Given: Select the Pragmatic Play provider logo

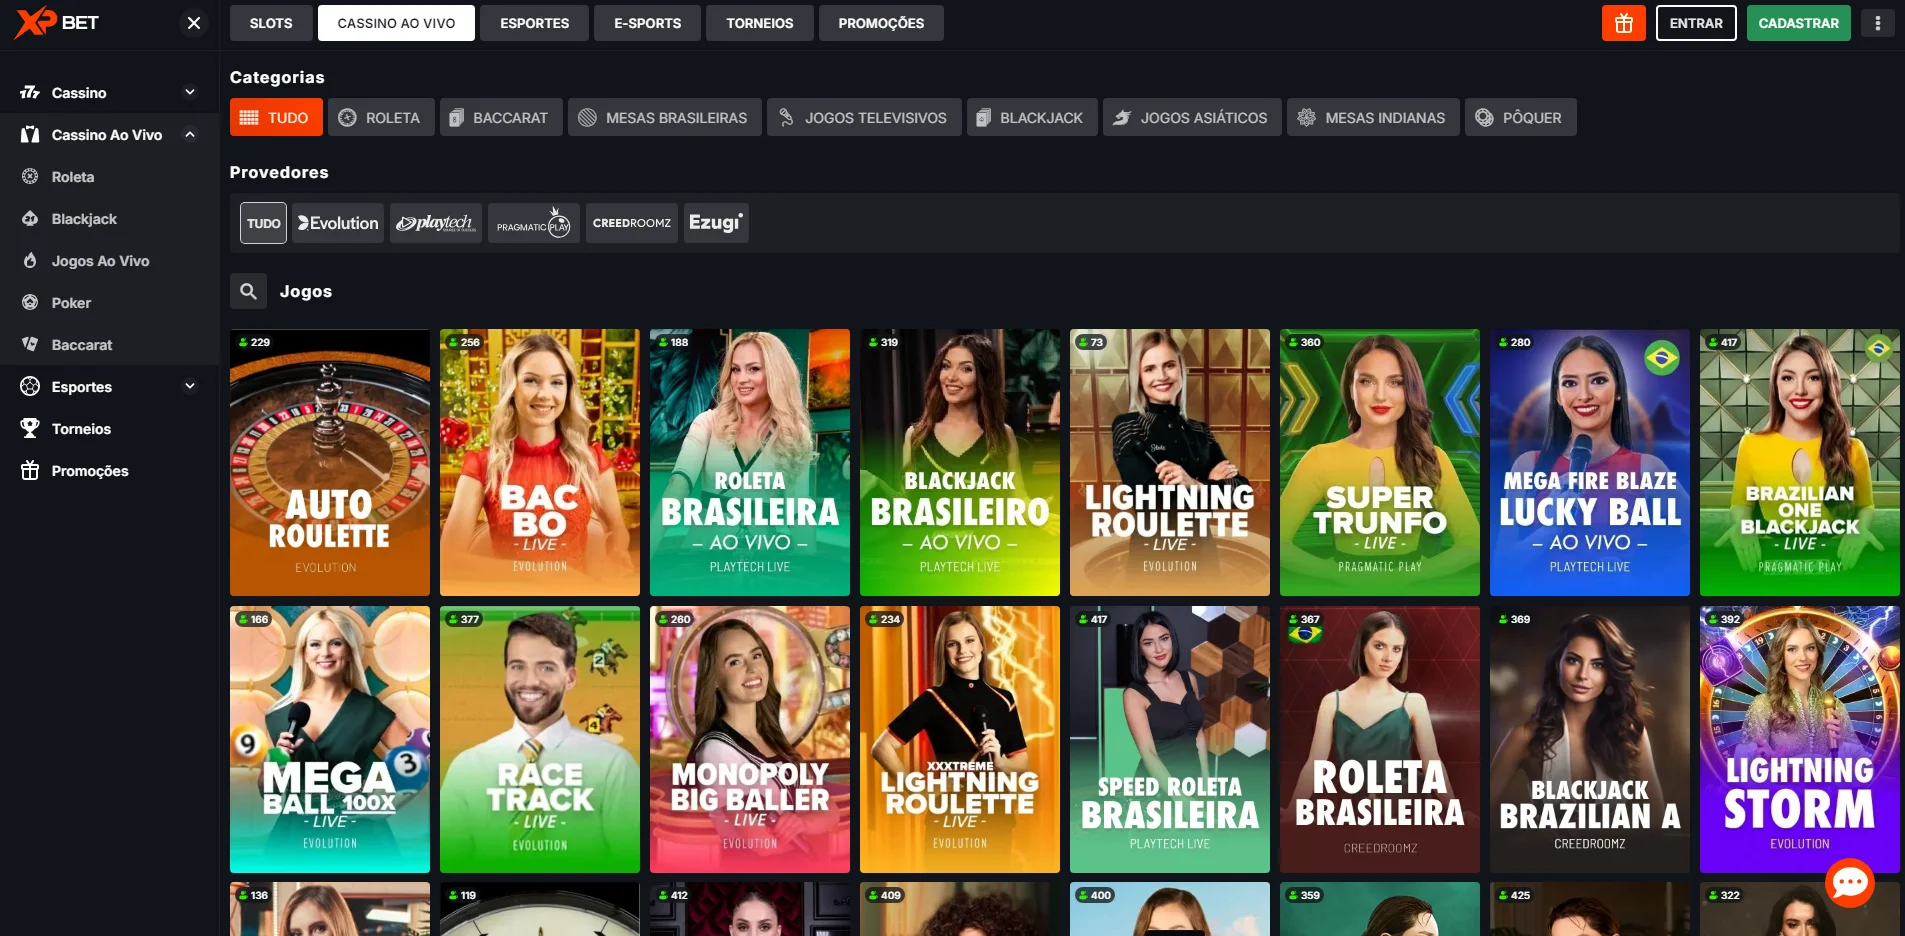Looking at the screenshot, I should 533,223.
